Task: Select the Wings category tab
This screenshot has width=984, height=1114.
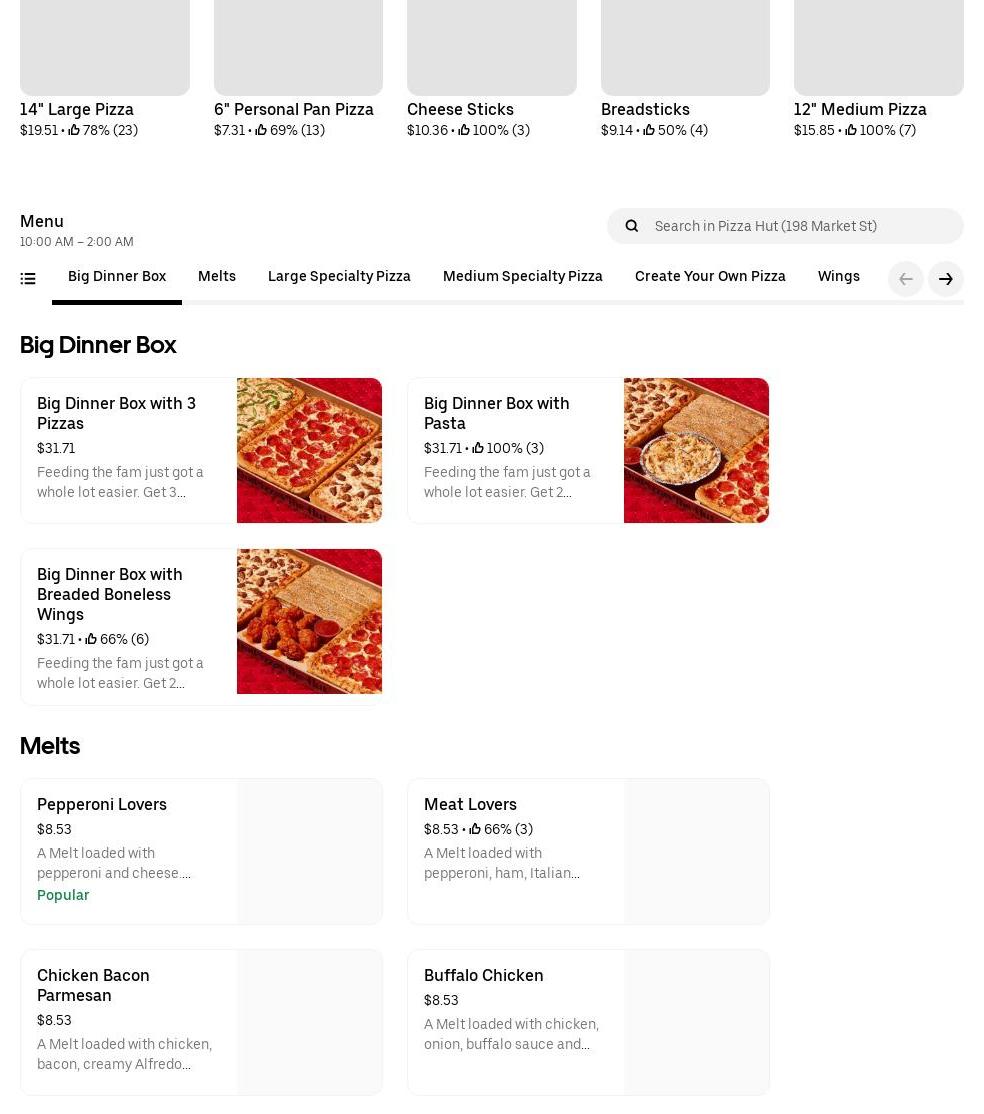Action: 838,277
